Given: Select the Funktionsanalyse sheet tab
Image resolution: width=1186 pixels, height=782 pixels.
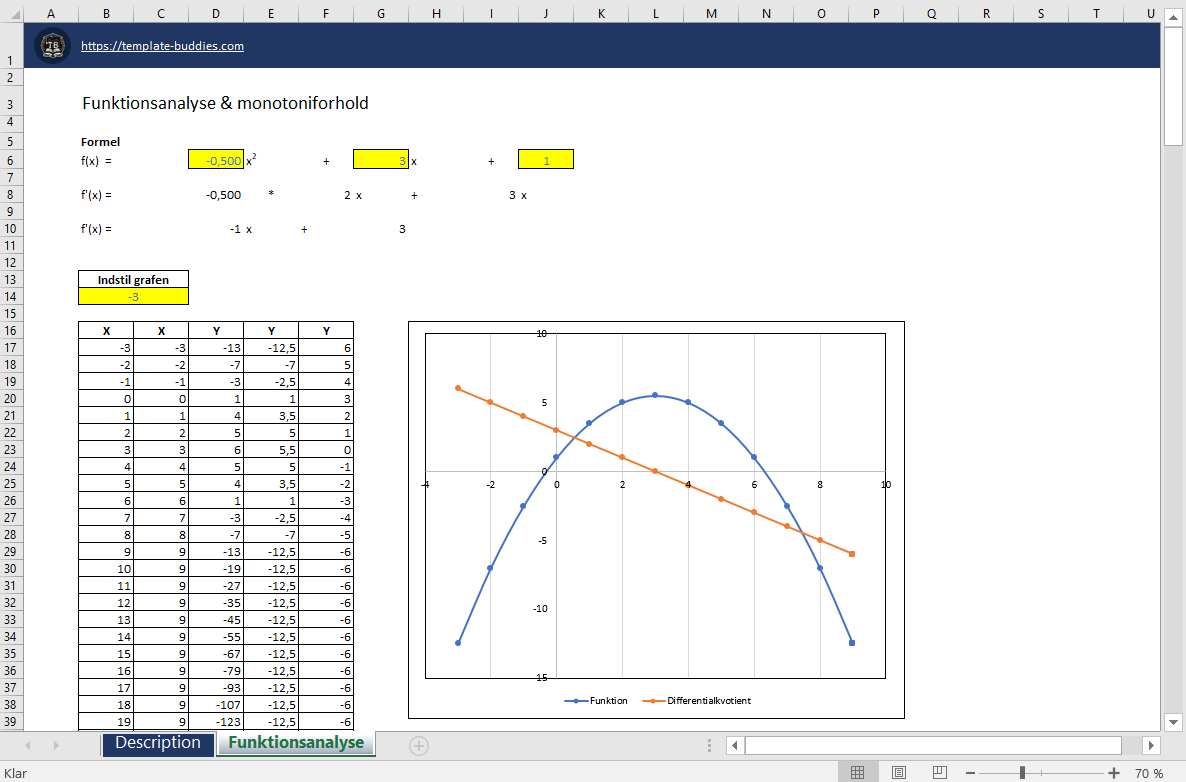Looking at the screenshot, I should (x=296, y=743).
